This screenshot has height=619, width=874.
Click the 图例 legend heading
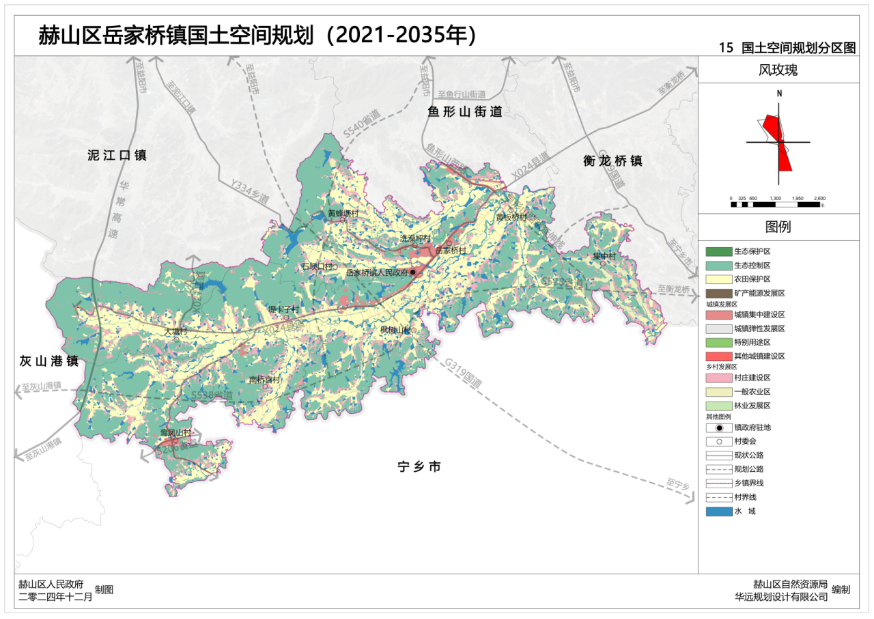(x=778, y=227)
